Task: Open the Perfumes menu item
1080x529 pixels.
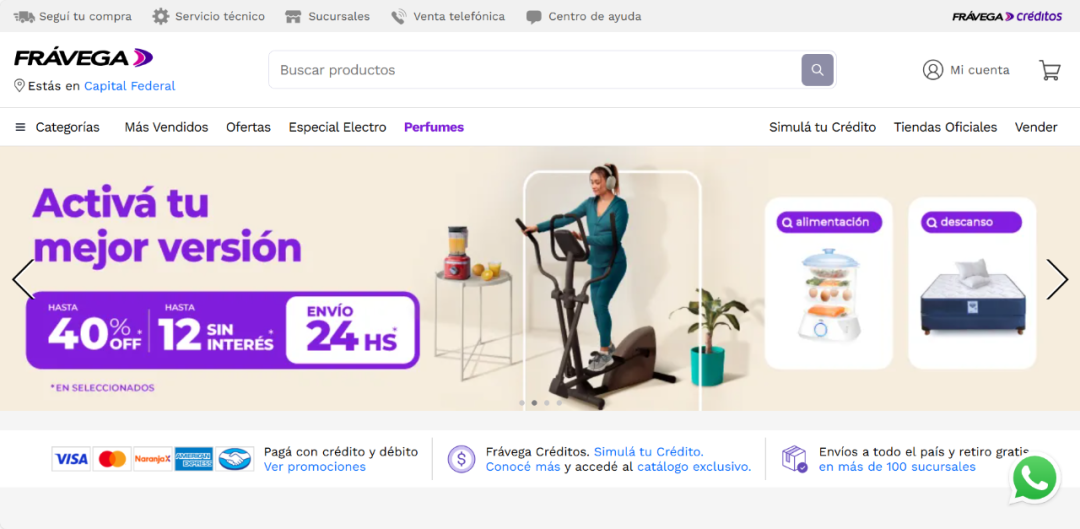Action: point(434,127)
